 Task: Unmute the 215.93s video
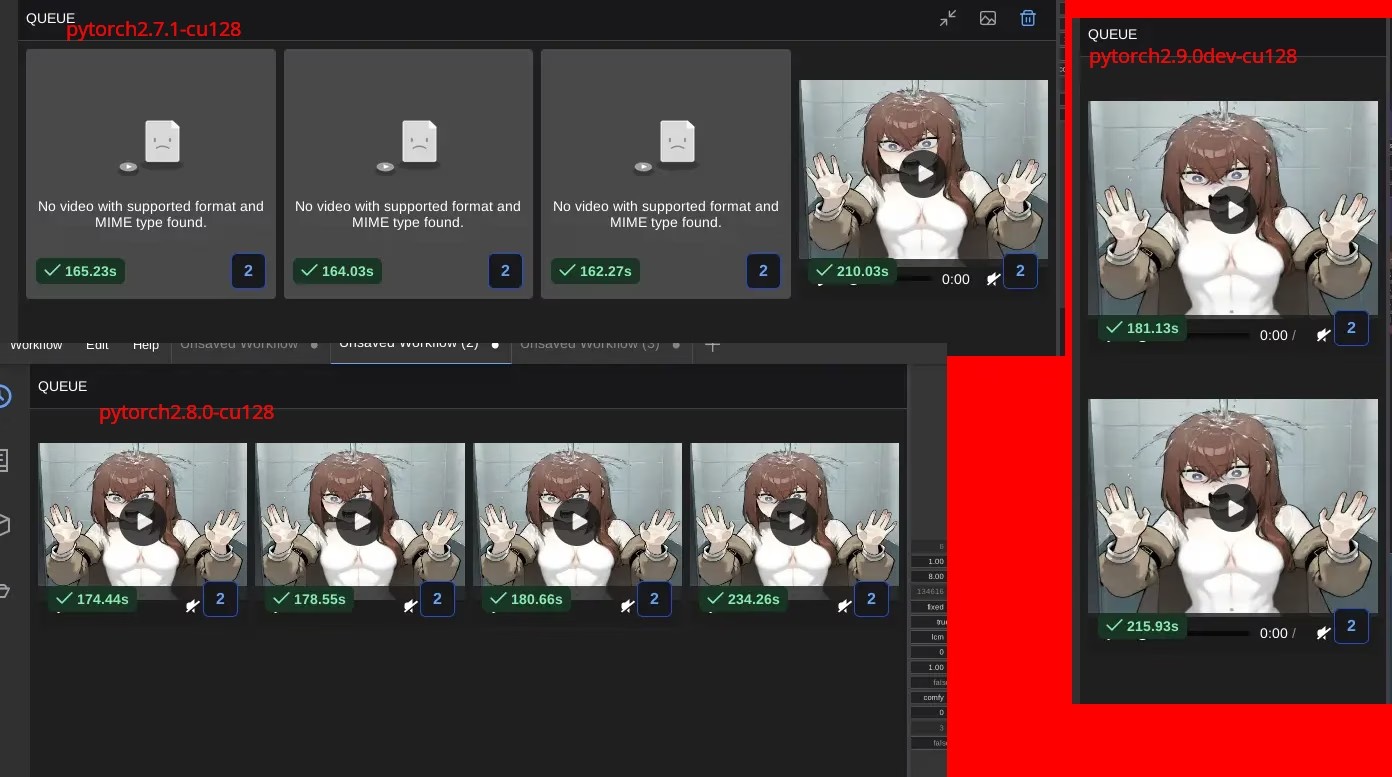click(x=1323, y=633)
